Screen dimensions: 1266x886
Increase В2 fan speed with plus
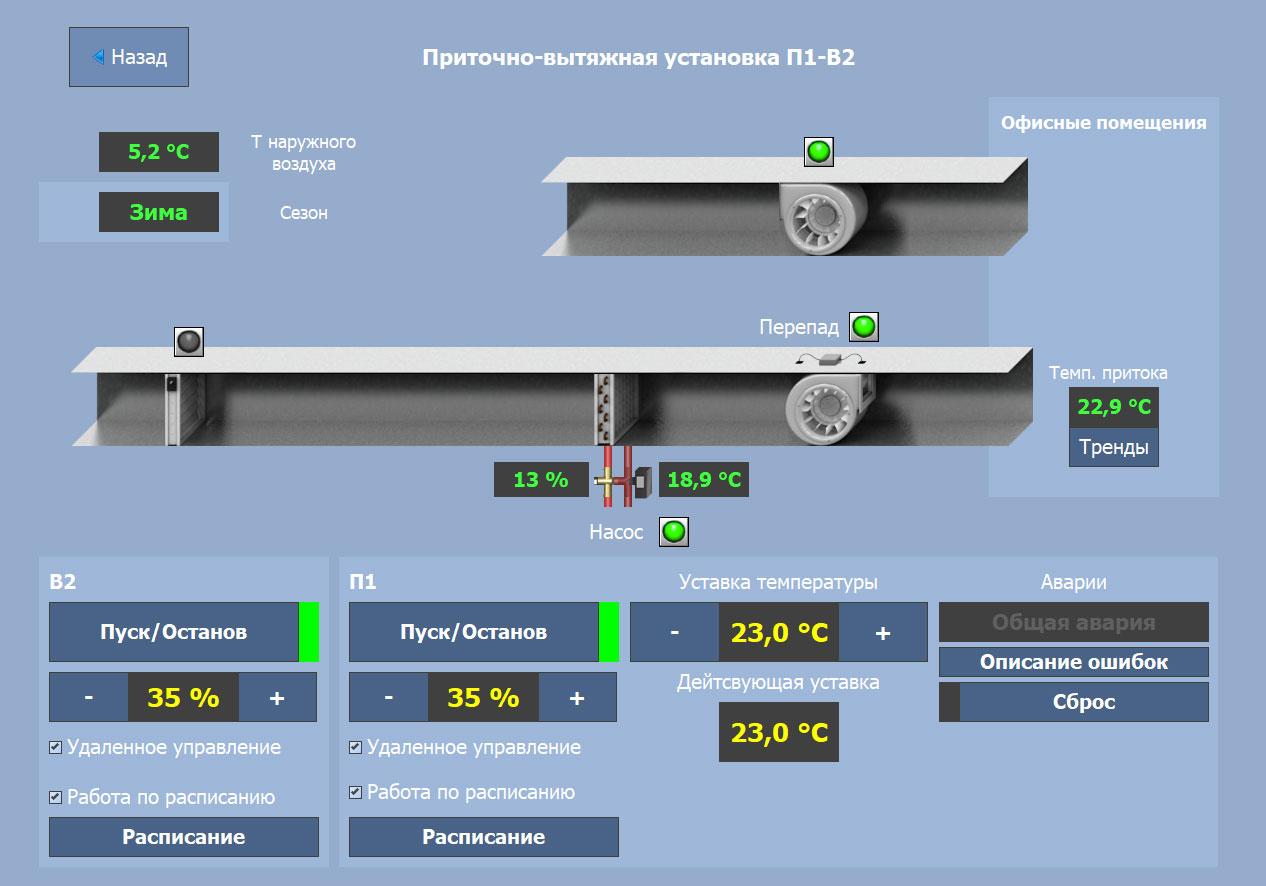[277, 697]
